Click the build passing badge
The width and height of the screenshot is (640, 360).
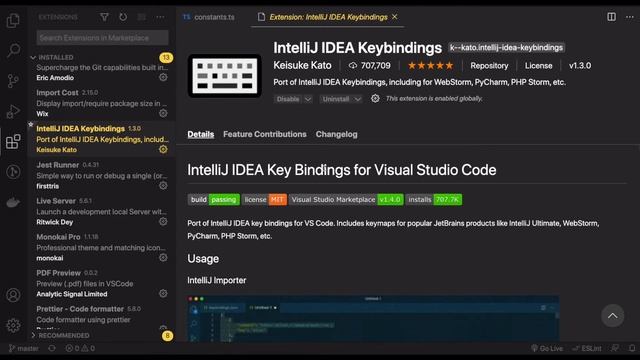[x=213, y=200]
